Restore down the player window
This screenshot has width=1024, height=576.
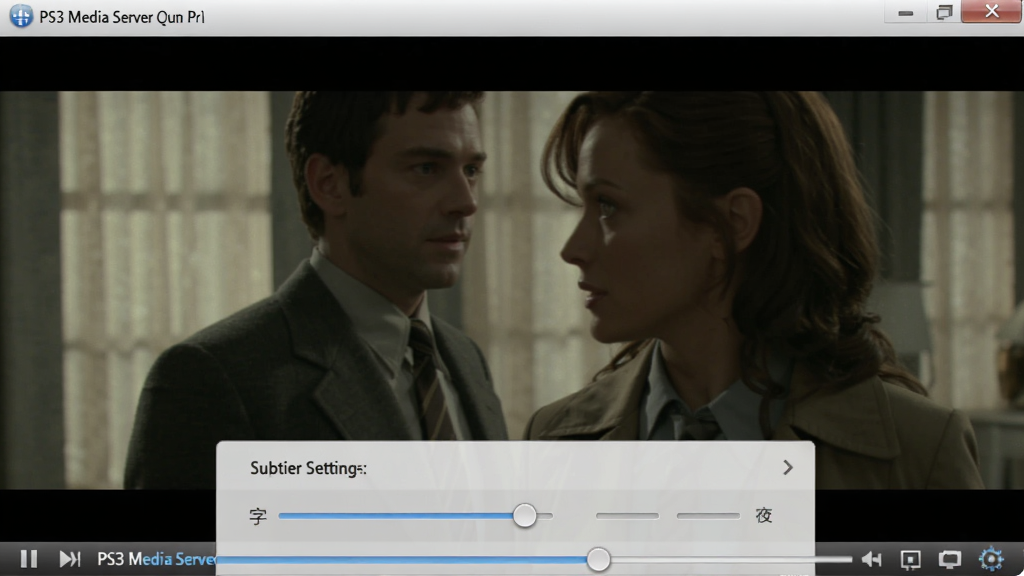(x=944, y=12)
